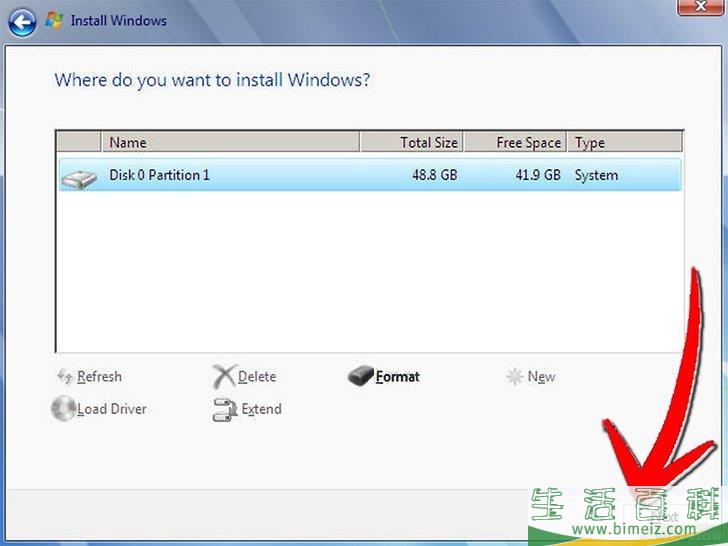This screenshot has height=546, width=728.
Task: Click the Load Driver disc icon
Action: pyautogui.click(x=64, y=409)
